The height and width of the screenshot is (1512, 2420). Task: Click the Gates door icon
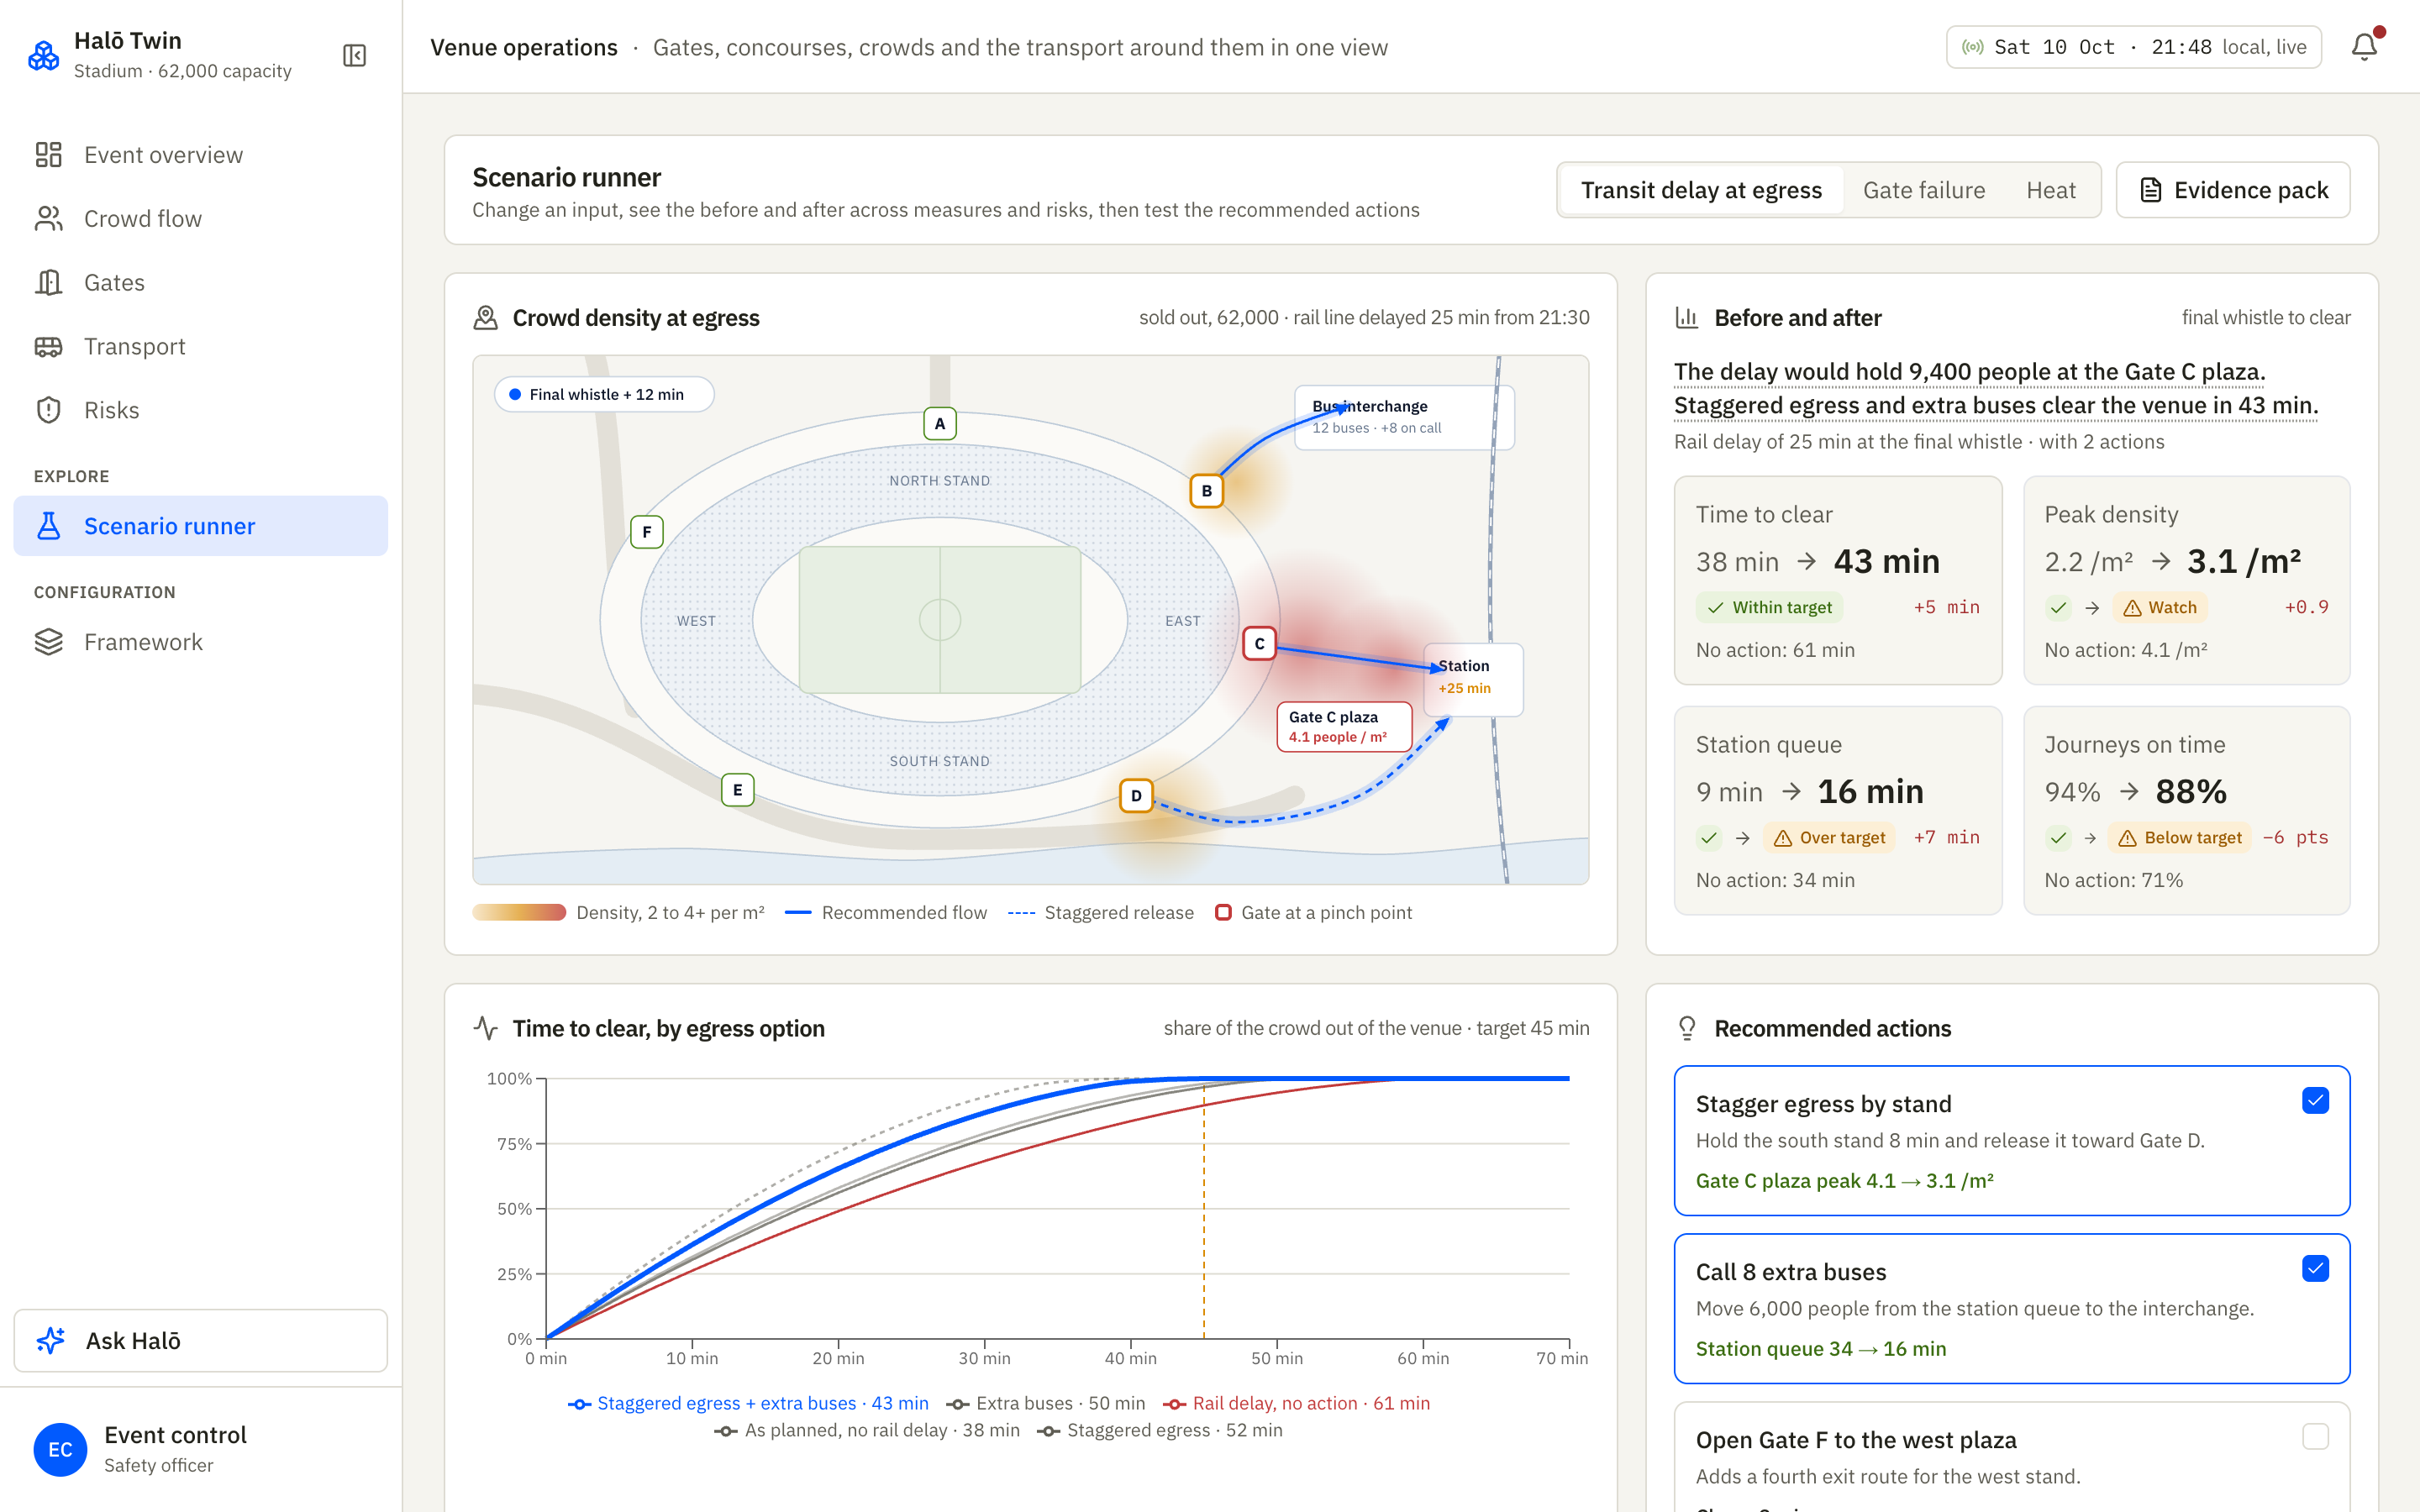48,282
